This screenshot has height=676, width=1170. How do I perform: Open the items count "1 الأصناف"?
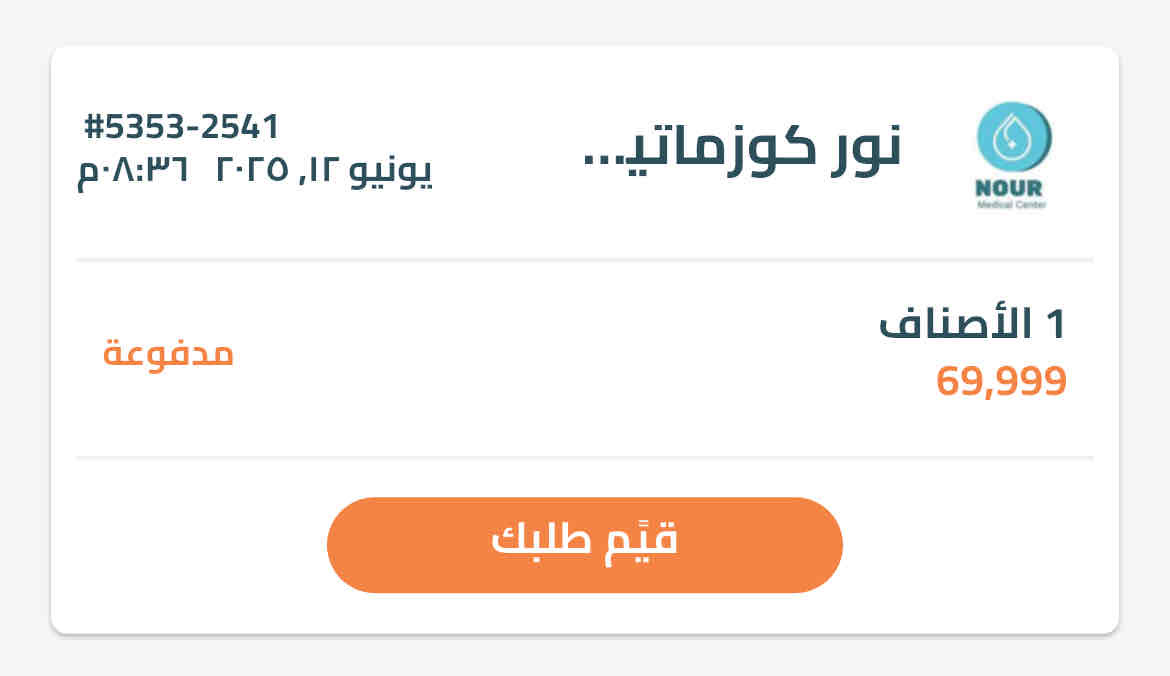[973, 324]
